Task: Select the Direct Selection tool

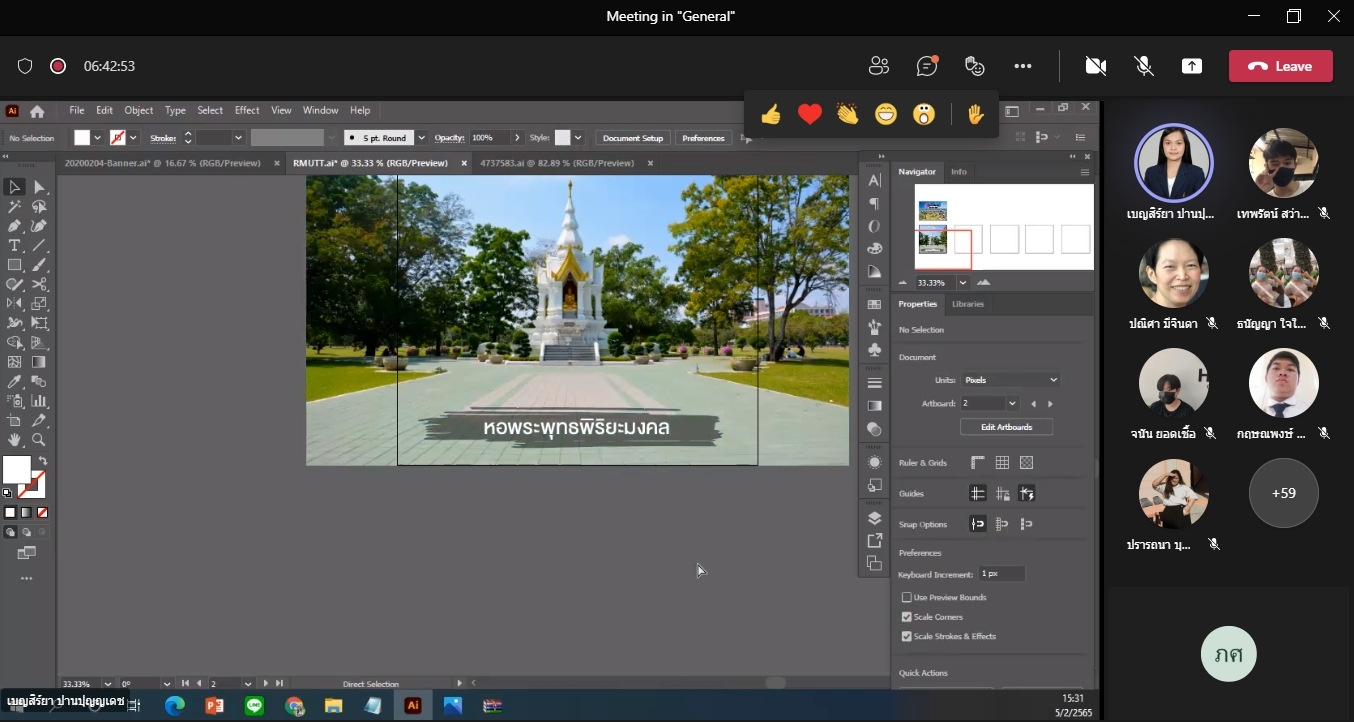Action: coord(39,187)
